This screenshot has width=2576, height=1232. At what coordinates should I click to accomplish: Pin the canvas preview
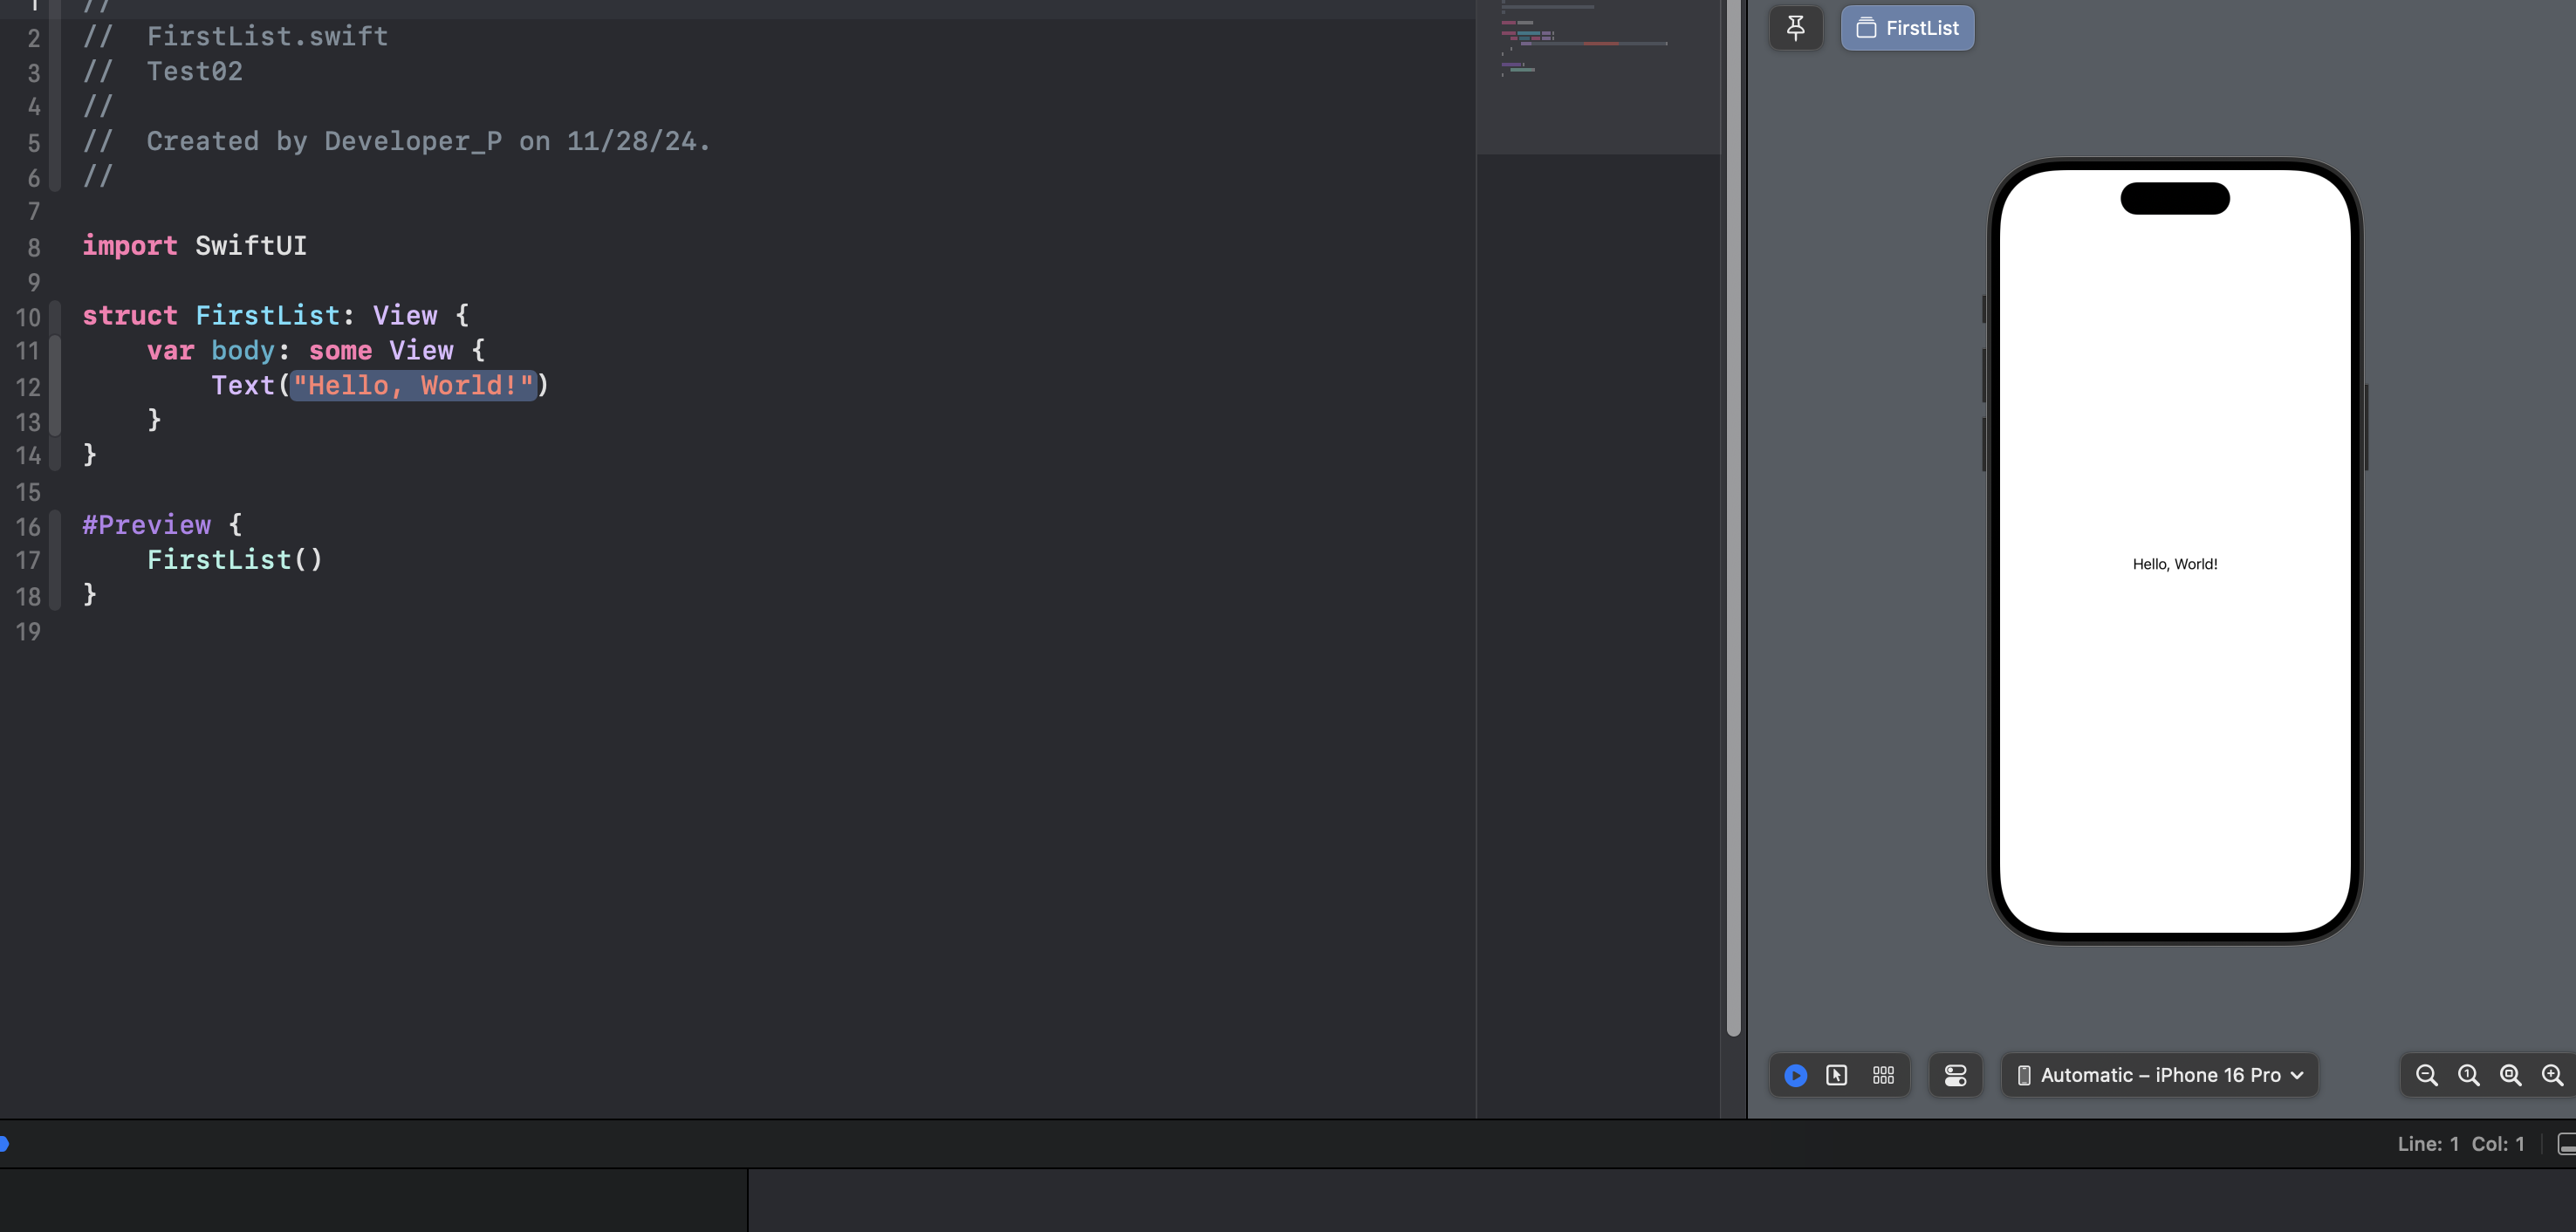1795,28
